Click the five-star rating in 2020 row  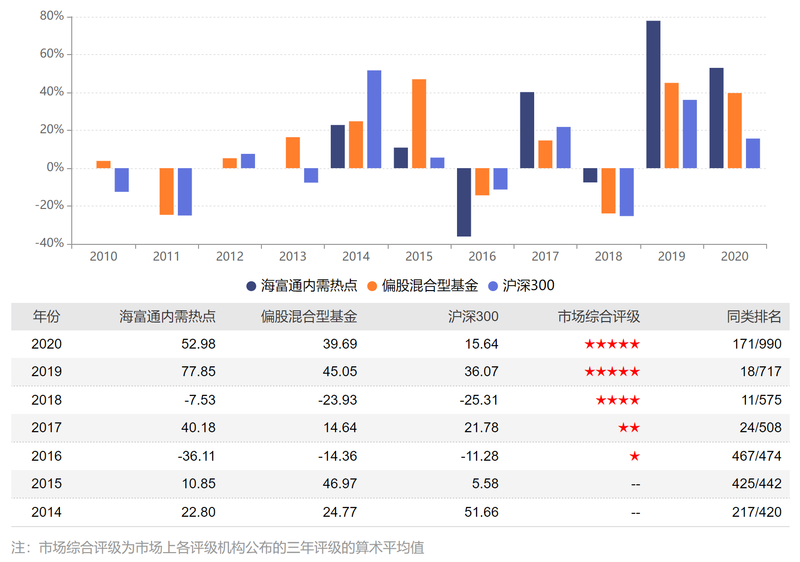click(x=612, y=344)
